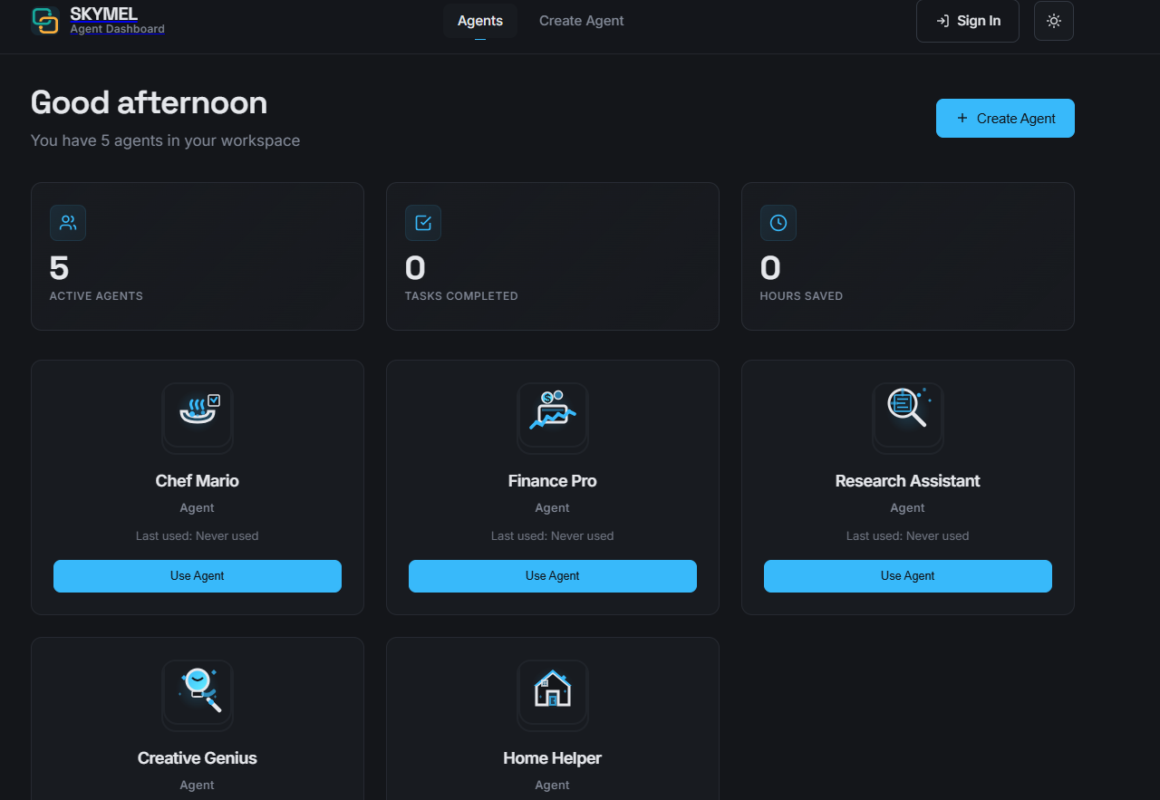Toggle the light/dark theme switcher
This screenshot has width=1160, height=800.
[x=1053, y=20]
